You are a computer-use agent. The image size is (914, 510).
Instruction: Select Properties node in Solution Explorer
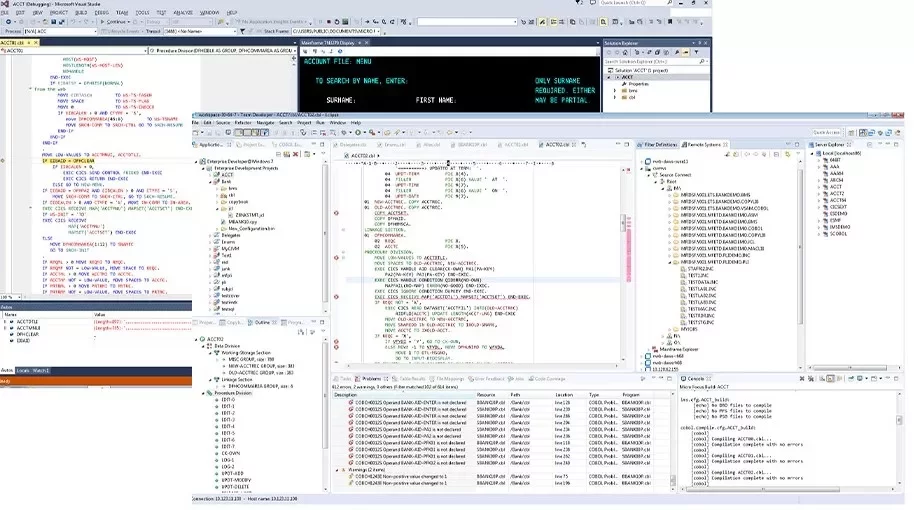click(638, 84)
